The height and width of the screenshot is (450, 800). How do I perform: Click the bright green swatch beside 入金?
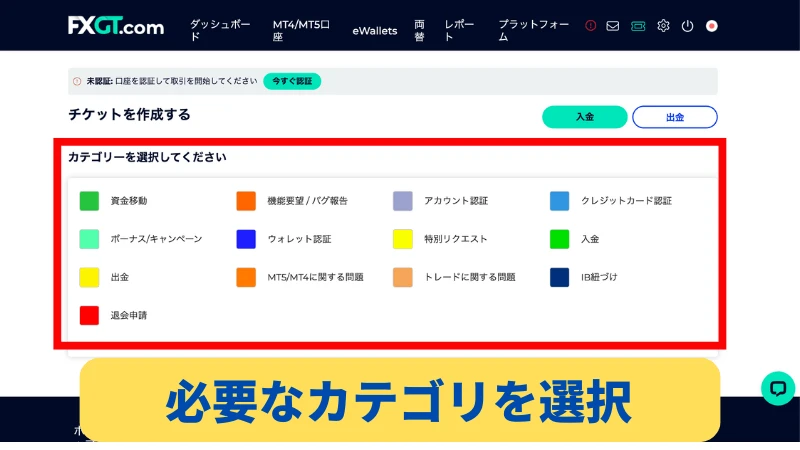[559, 239]
